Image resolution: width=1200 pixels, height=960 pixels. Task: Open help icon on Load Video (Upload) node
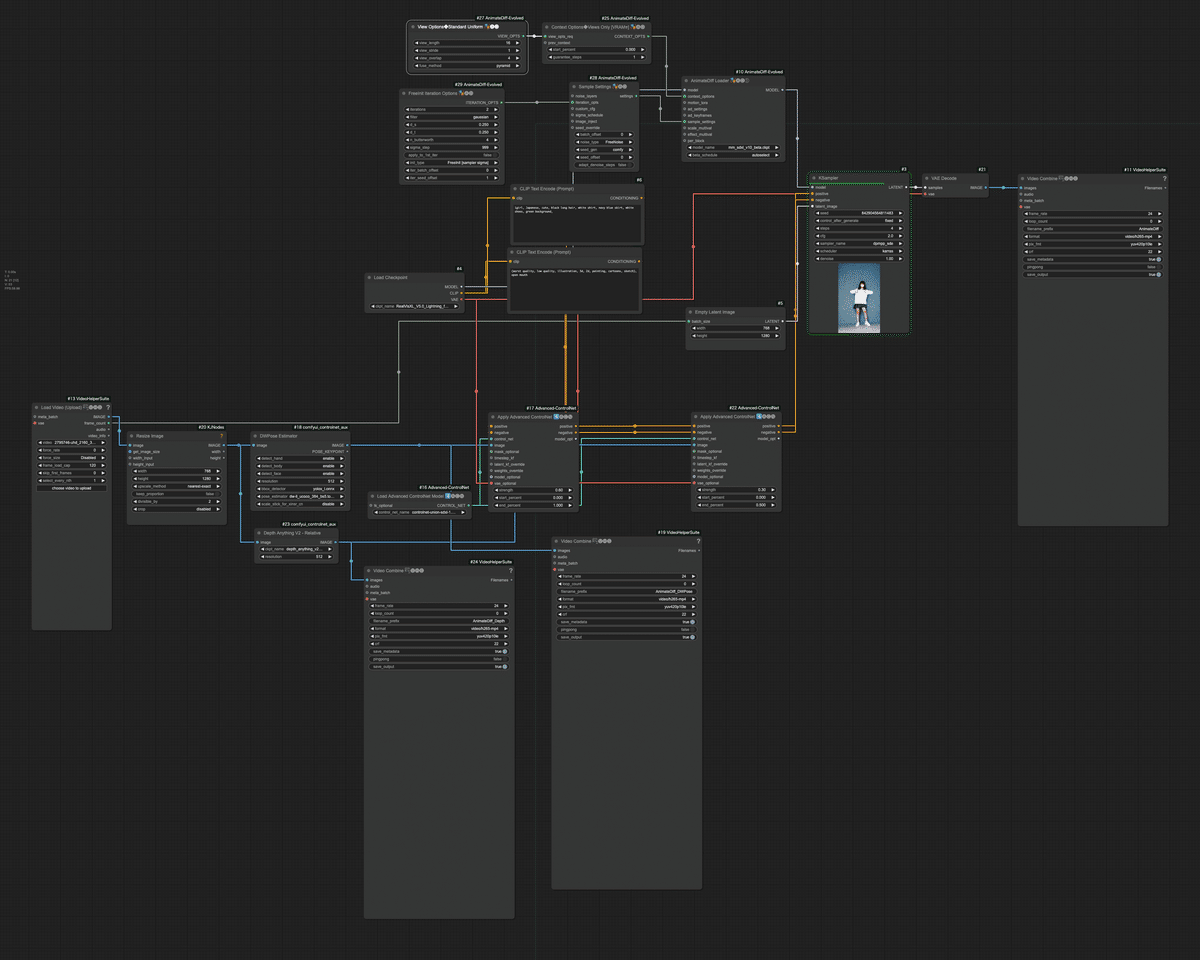(x=108, y=407)
